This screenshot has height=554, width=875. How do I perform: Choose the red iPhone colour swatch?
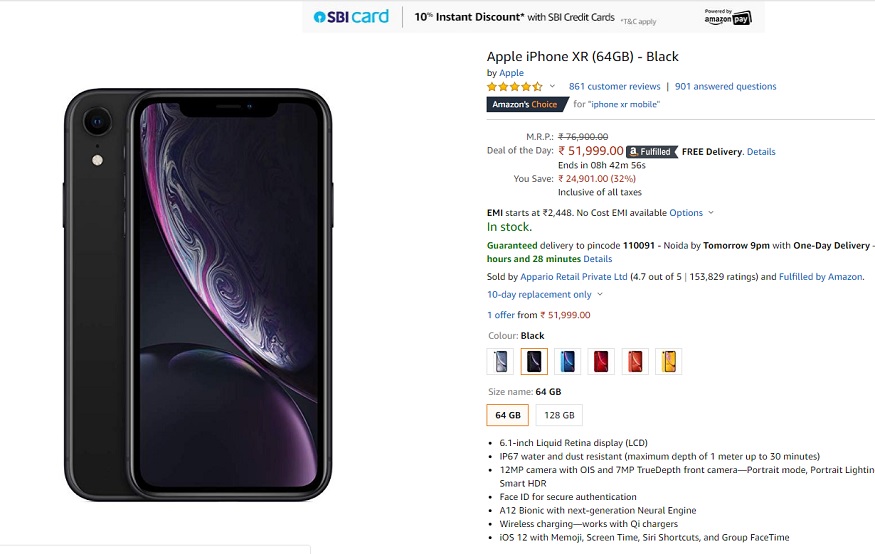tap(601, 362)
